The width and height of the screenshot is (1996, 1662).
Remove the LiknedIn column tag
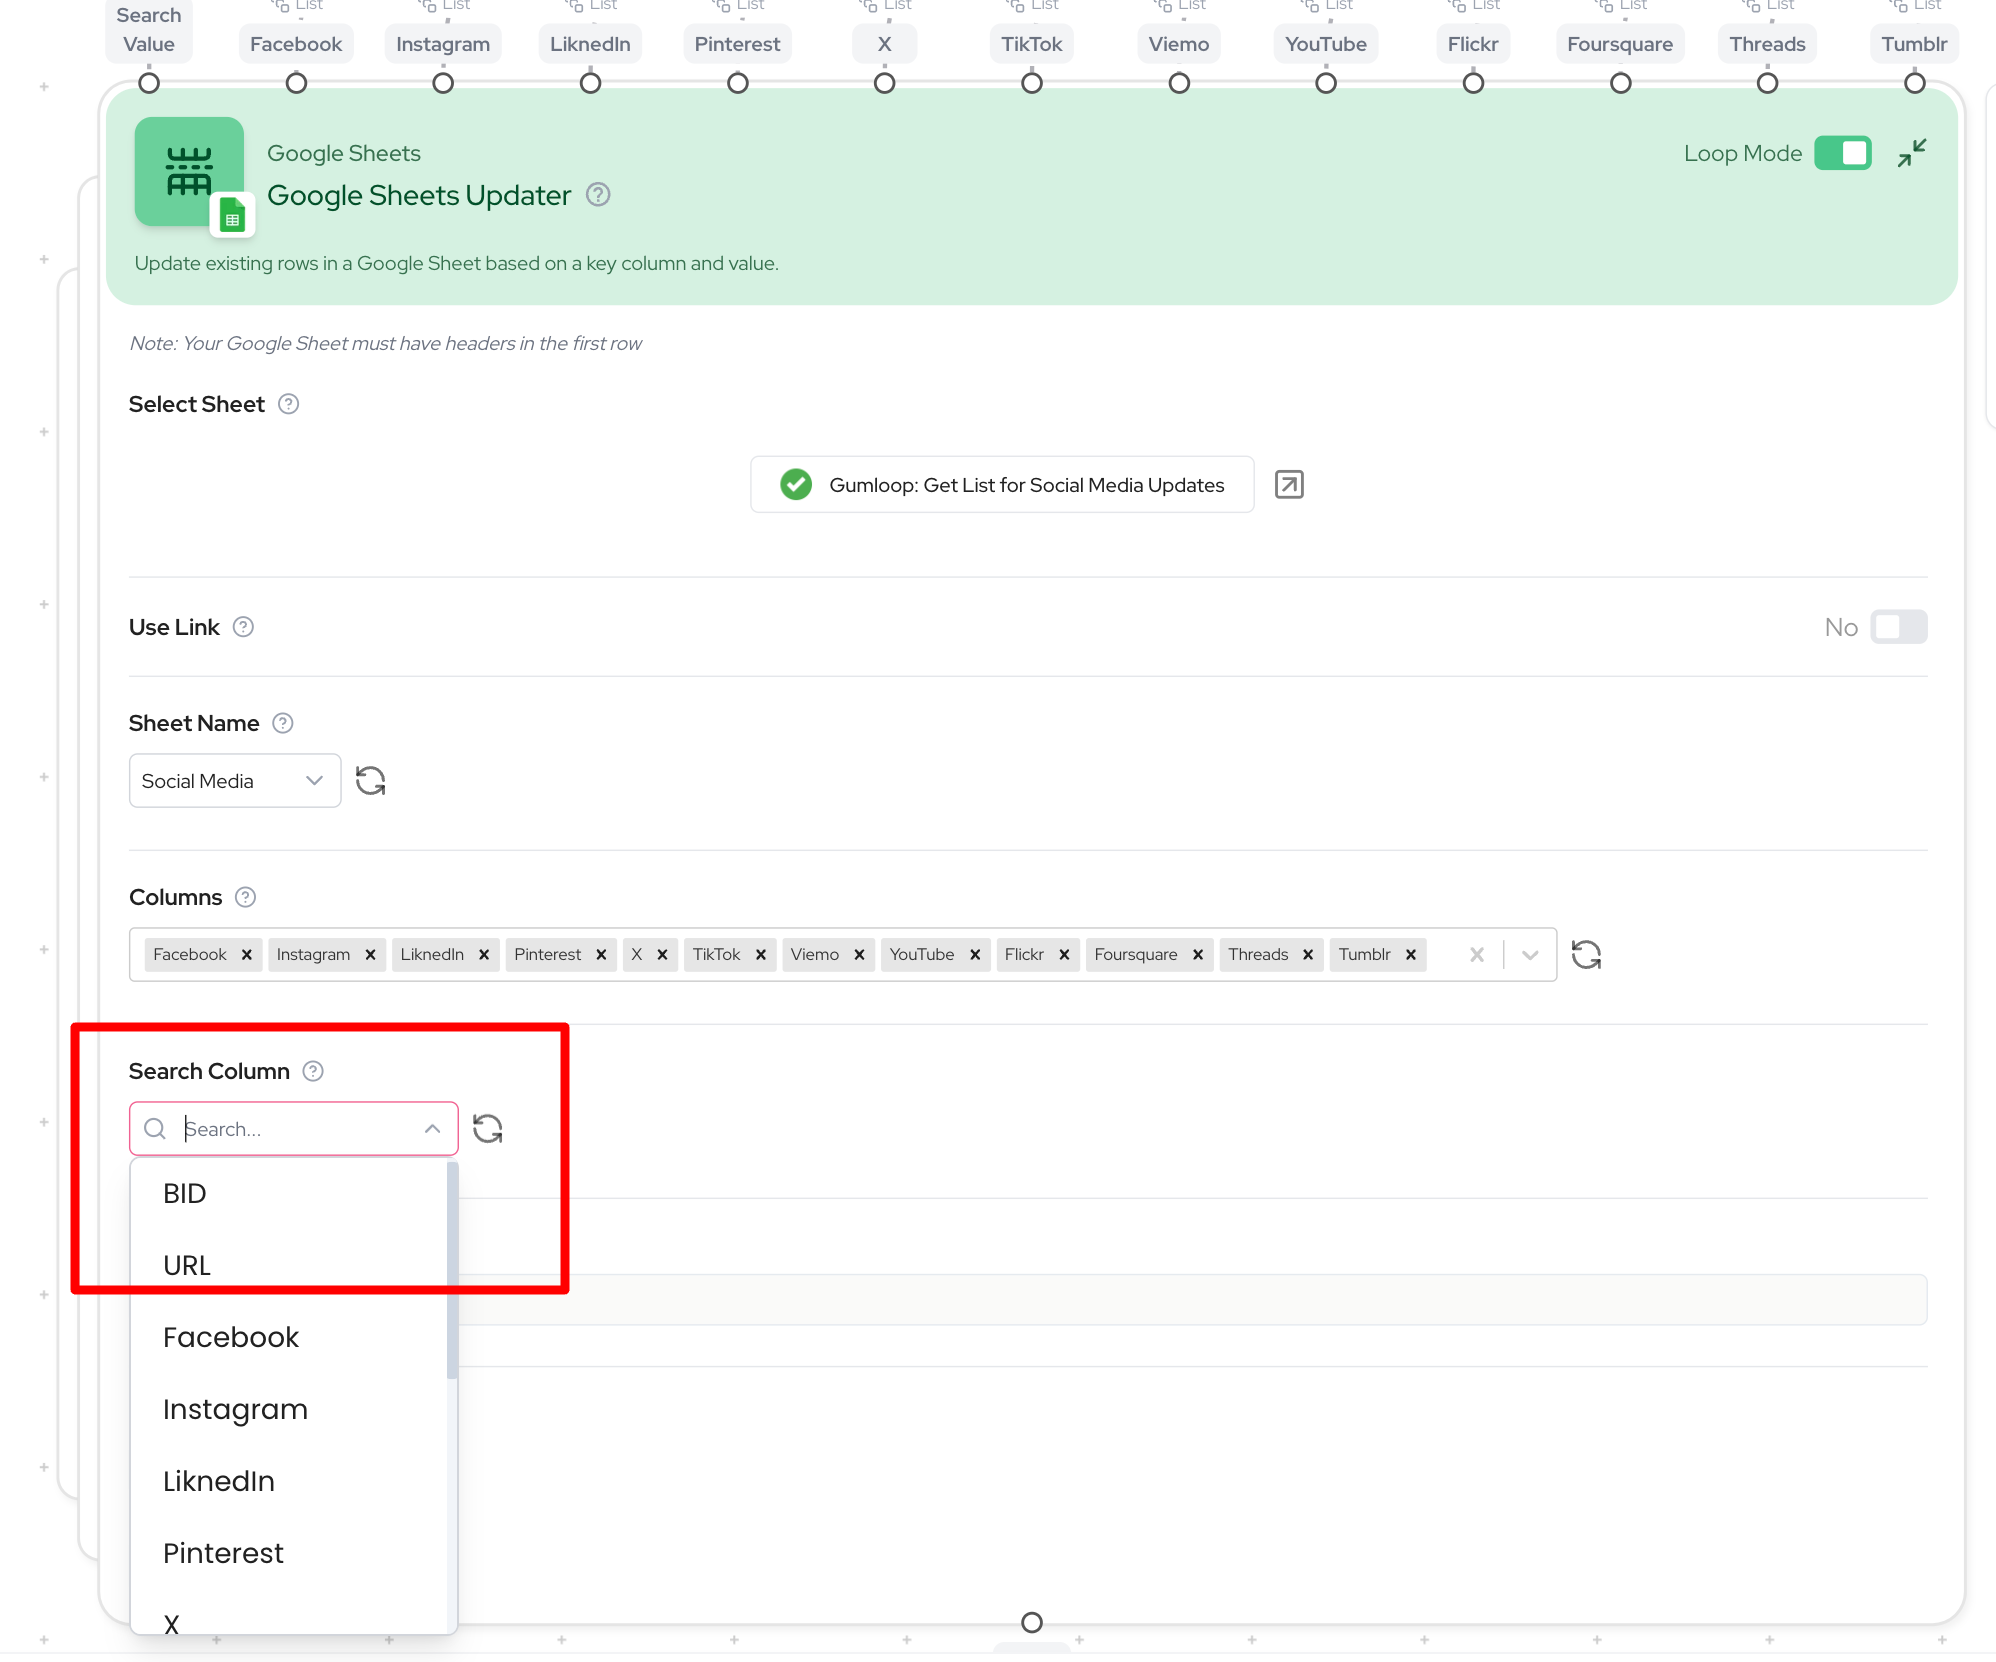[x=484, y=955]
